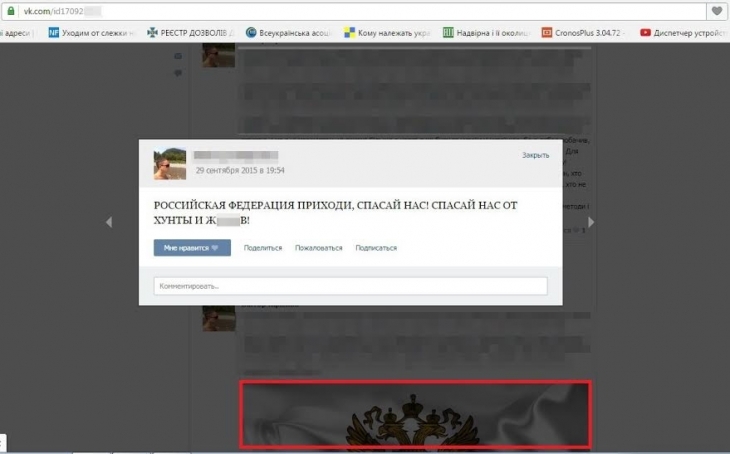
Task: Click the author avatar in the popup
Action: [170, 163]
